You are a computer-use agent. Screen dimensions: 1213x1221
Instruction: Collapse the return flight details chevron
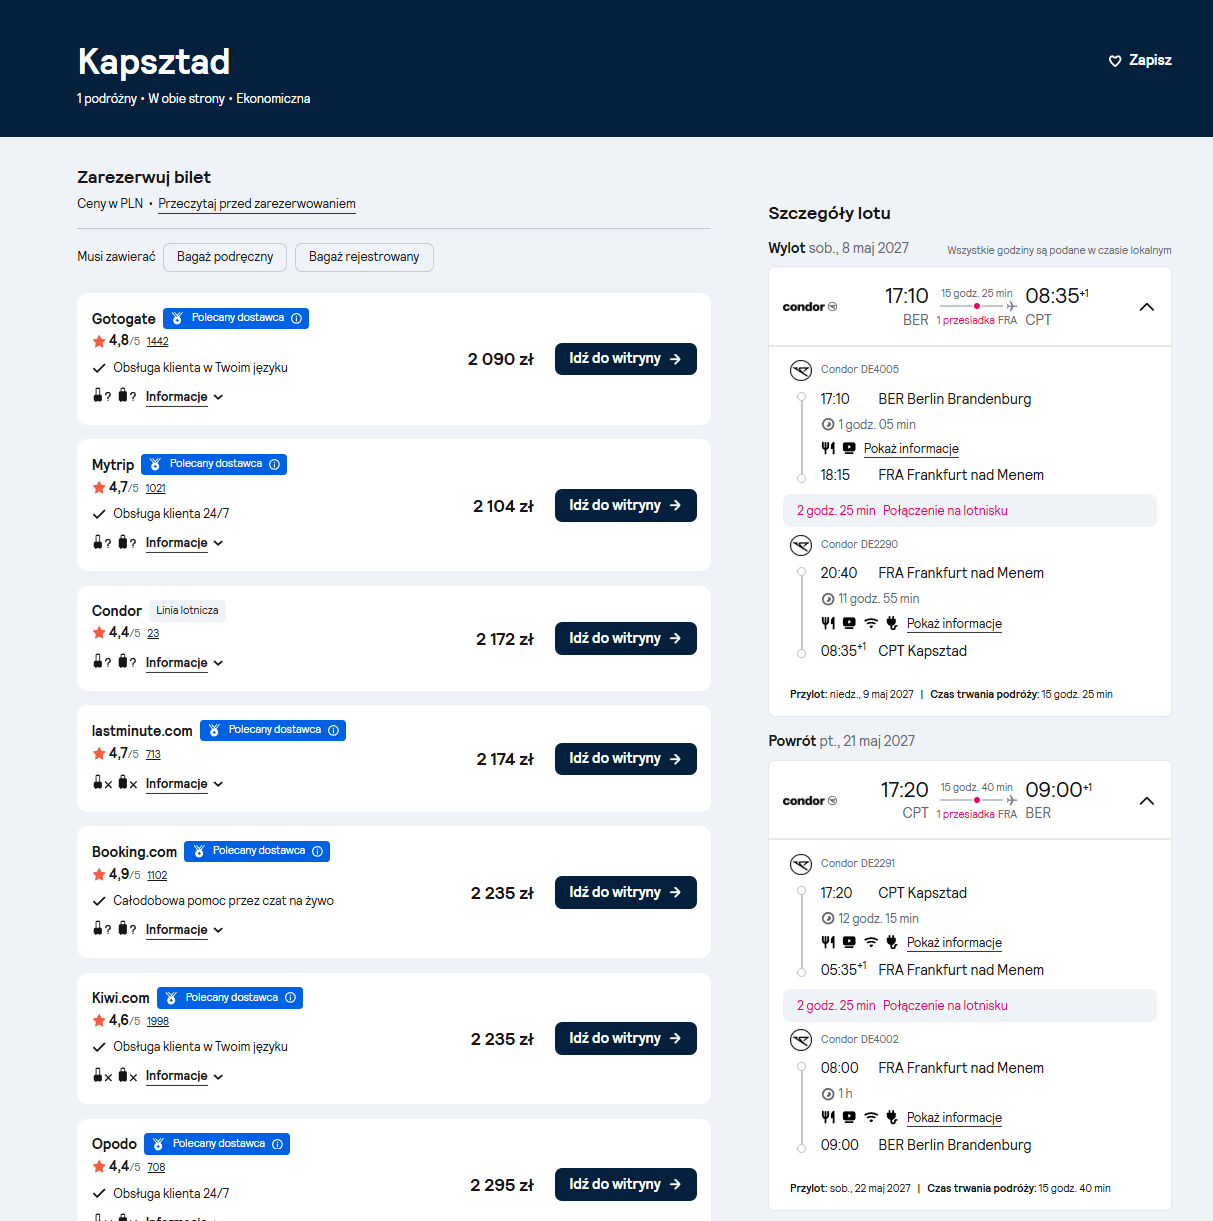[1147, 801]
